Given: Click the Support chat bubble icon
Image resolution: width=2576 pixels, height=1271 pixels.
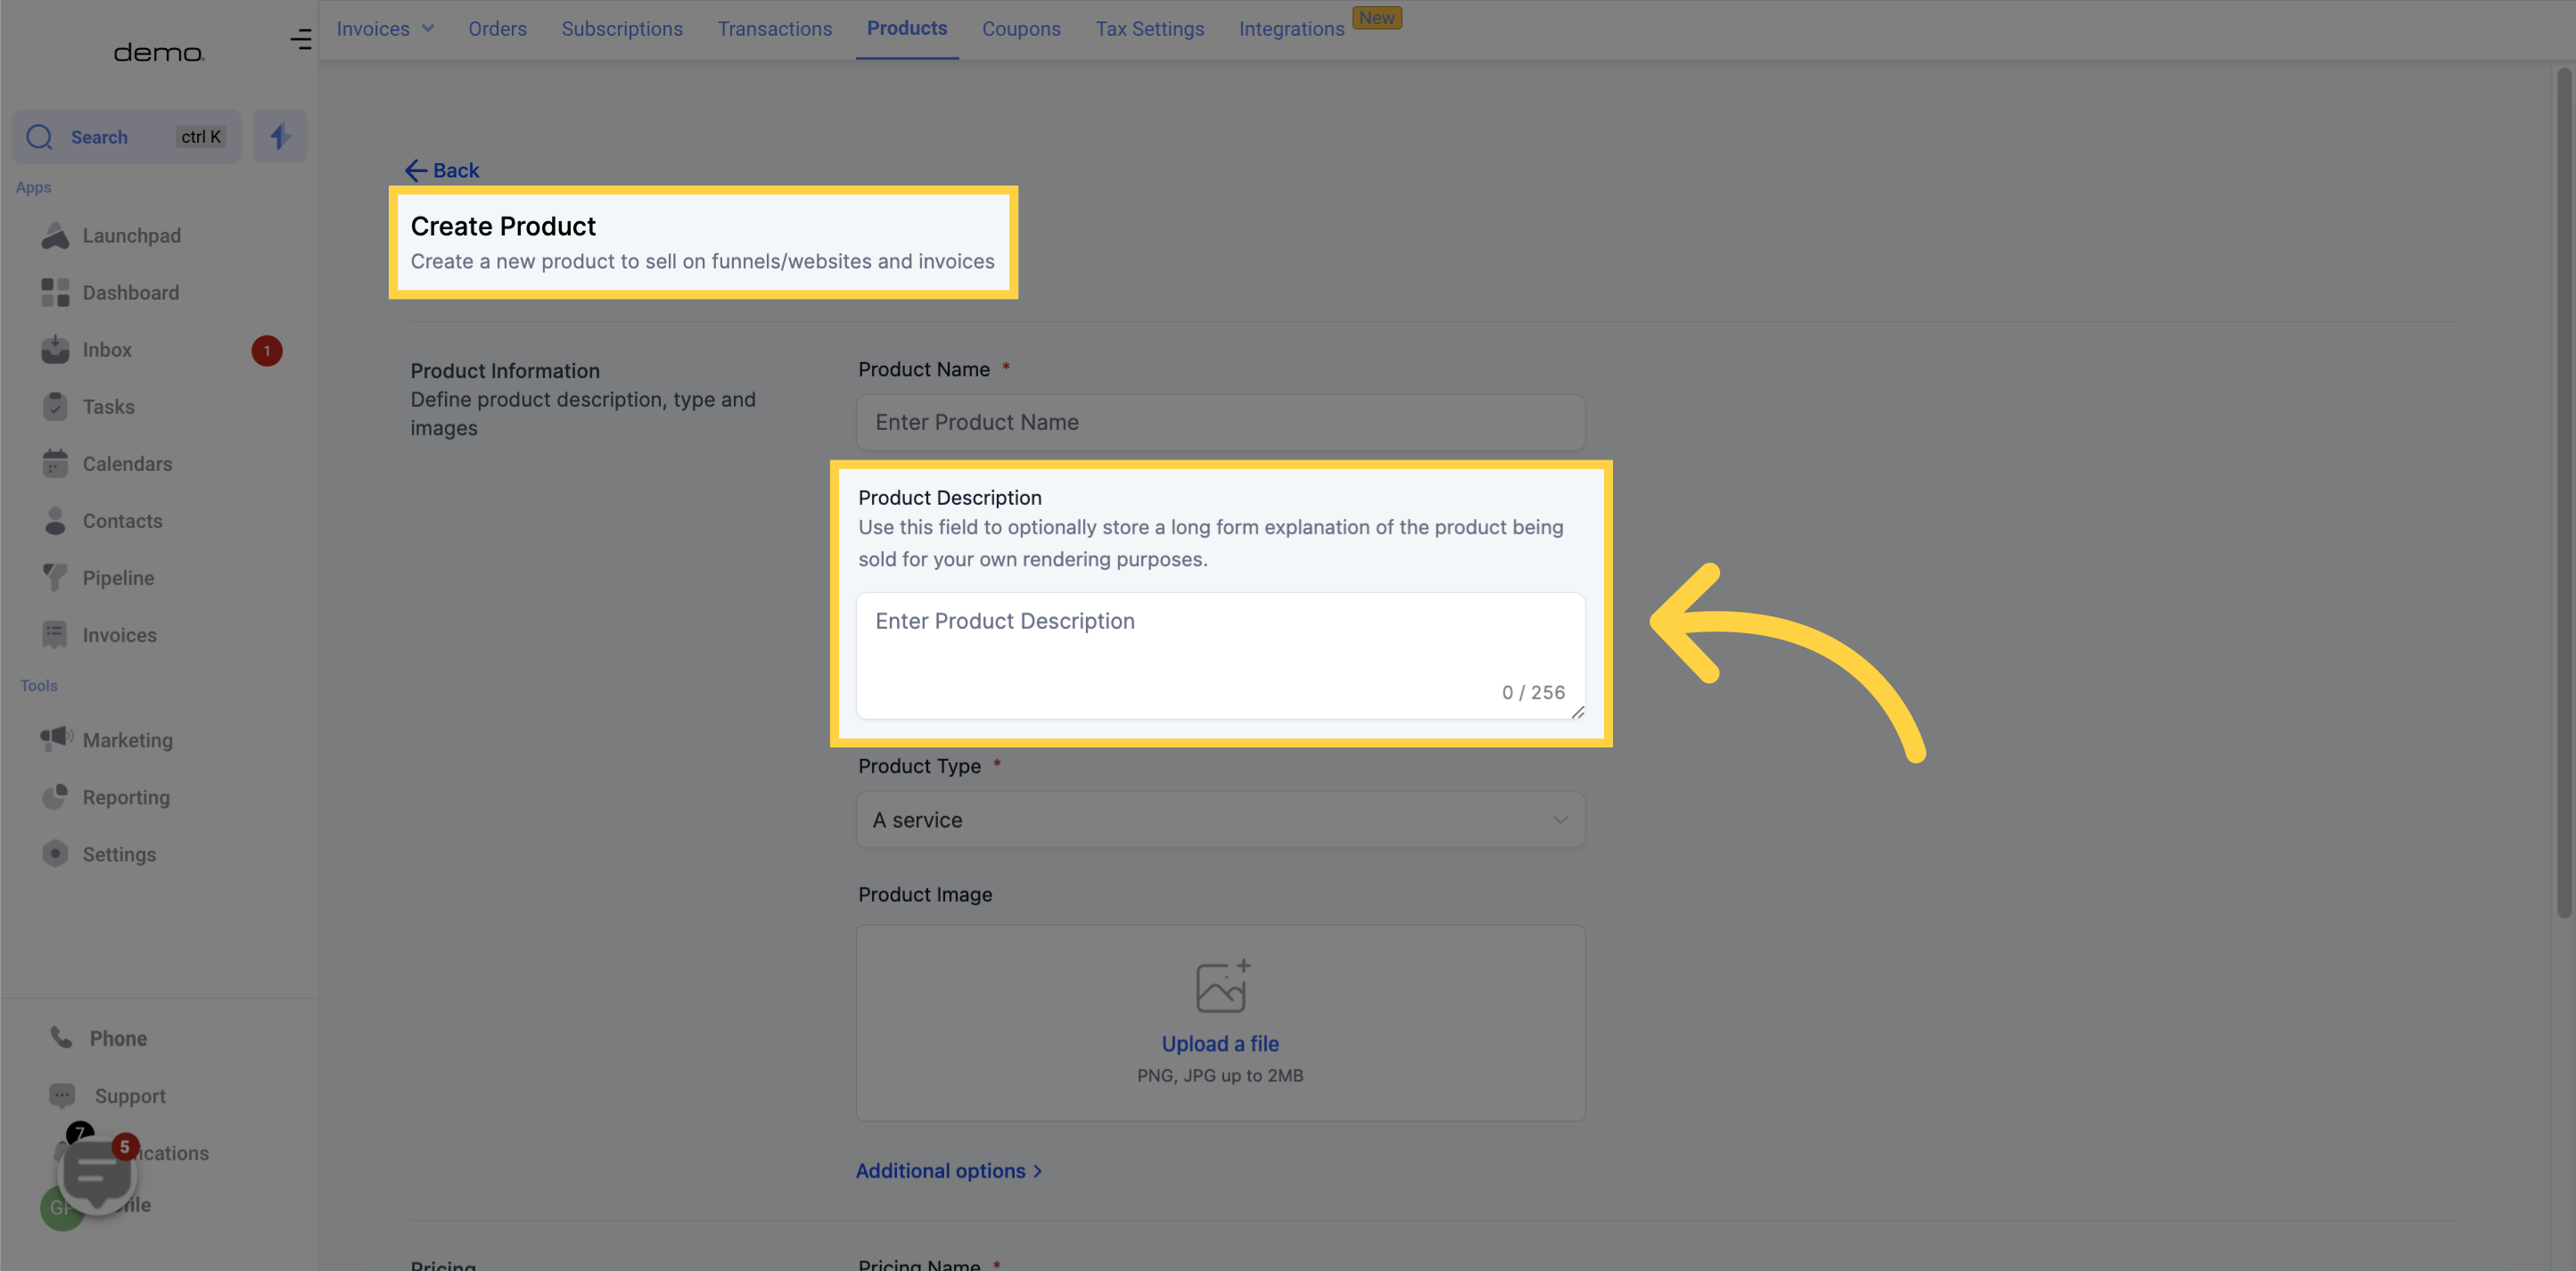Looking at the screenshot, I should pos(62,1096).
